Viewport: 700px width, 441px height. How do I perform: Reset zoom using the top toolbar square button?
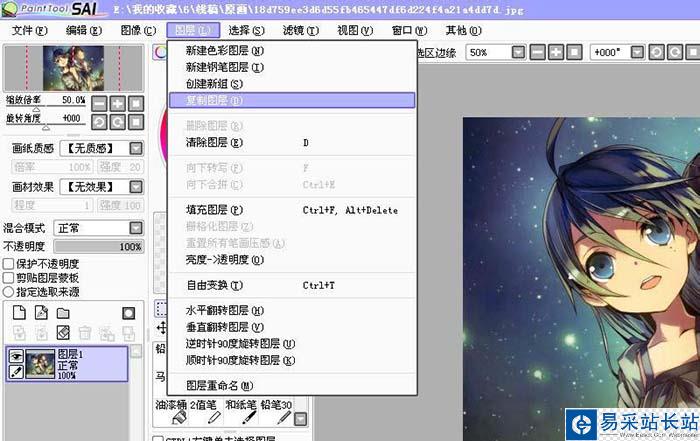(x=574, y=53)
